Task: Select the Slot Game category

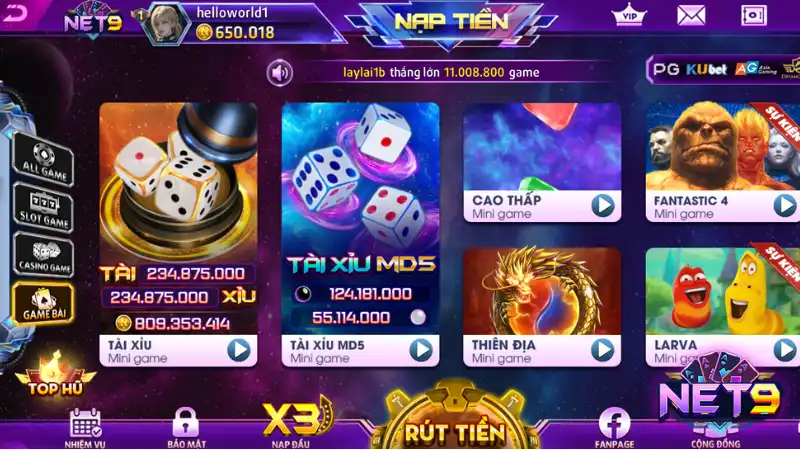Action: coord(44,208)
